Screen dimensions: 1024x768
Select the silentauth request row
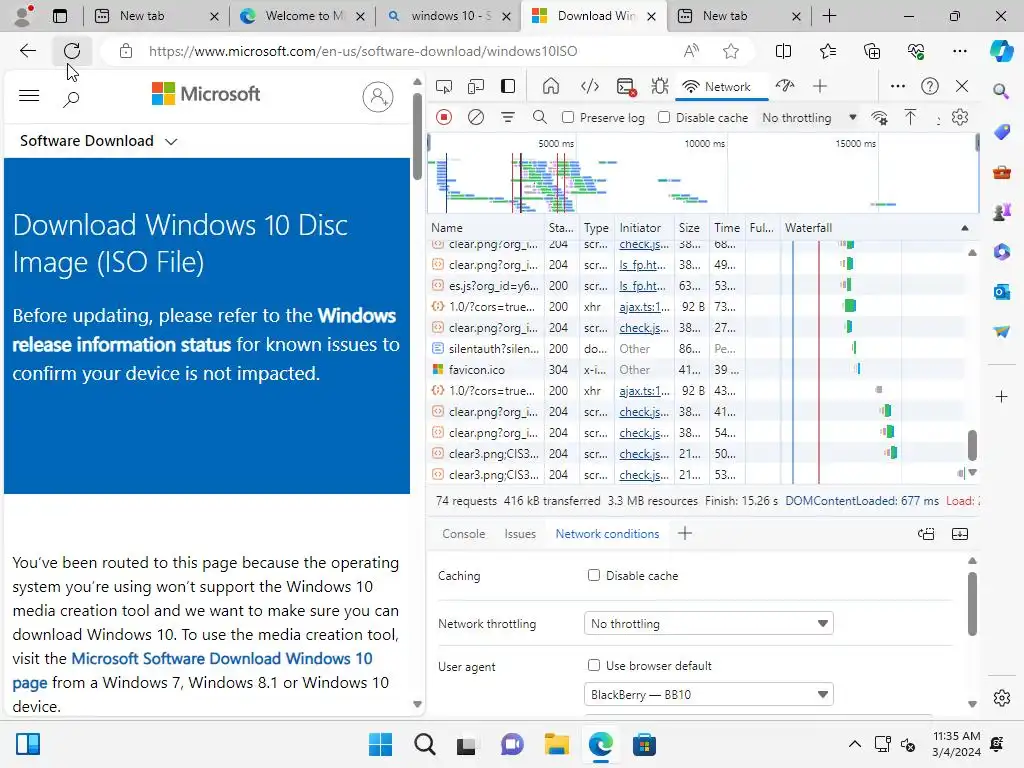coord(696,349)
